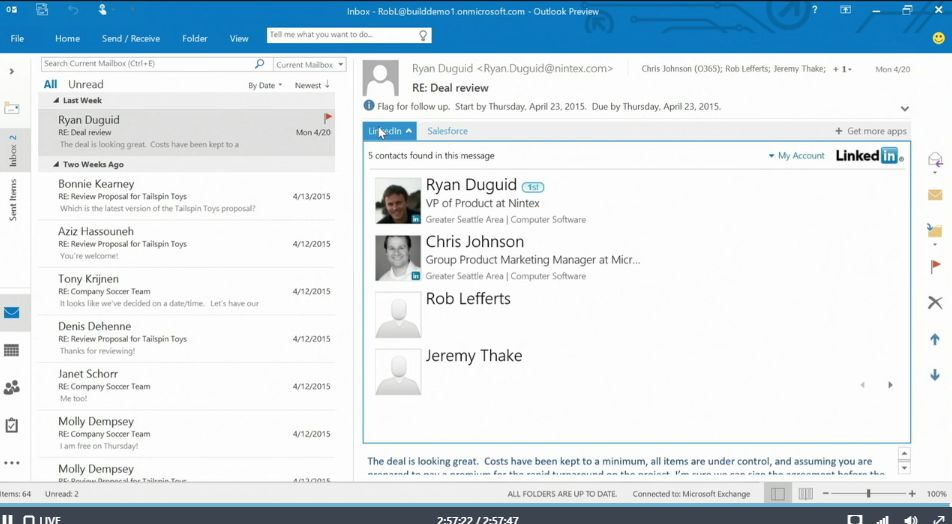Click zoom out minus button
Image resolution: width=952 pixels, height=524 pixels.
tap(826, 494)
